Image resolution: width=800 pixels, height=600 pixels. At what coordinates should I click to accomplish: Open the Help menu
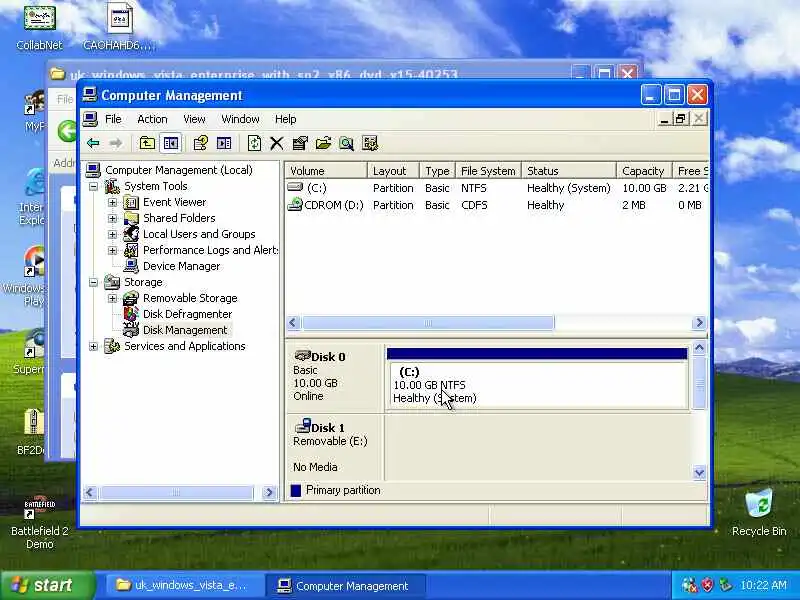[x=286, y=119]
